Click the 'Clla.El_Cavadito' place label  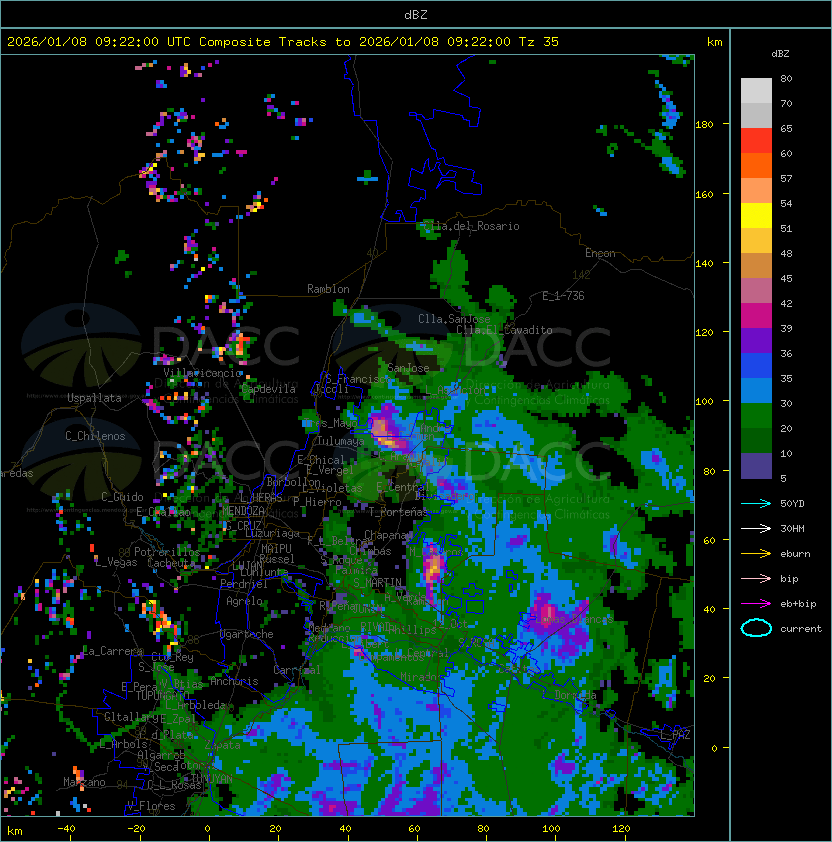point(504,330)
